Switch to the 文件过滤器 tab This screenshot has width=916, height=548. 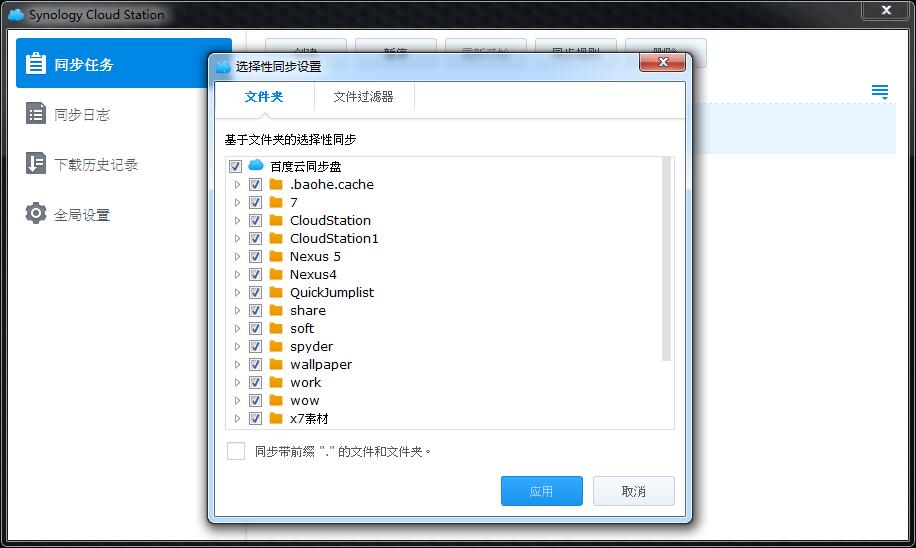[363, 96]
